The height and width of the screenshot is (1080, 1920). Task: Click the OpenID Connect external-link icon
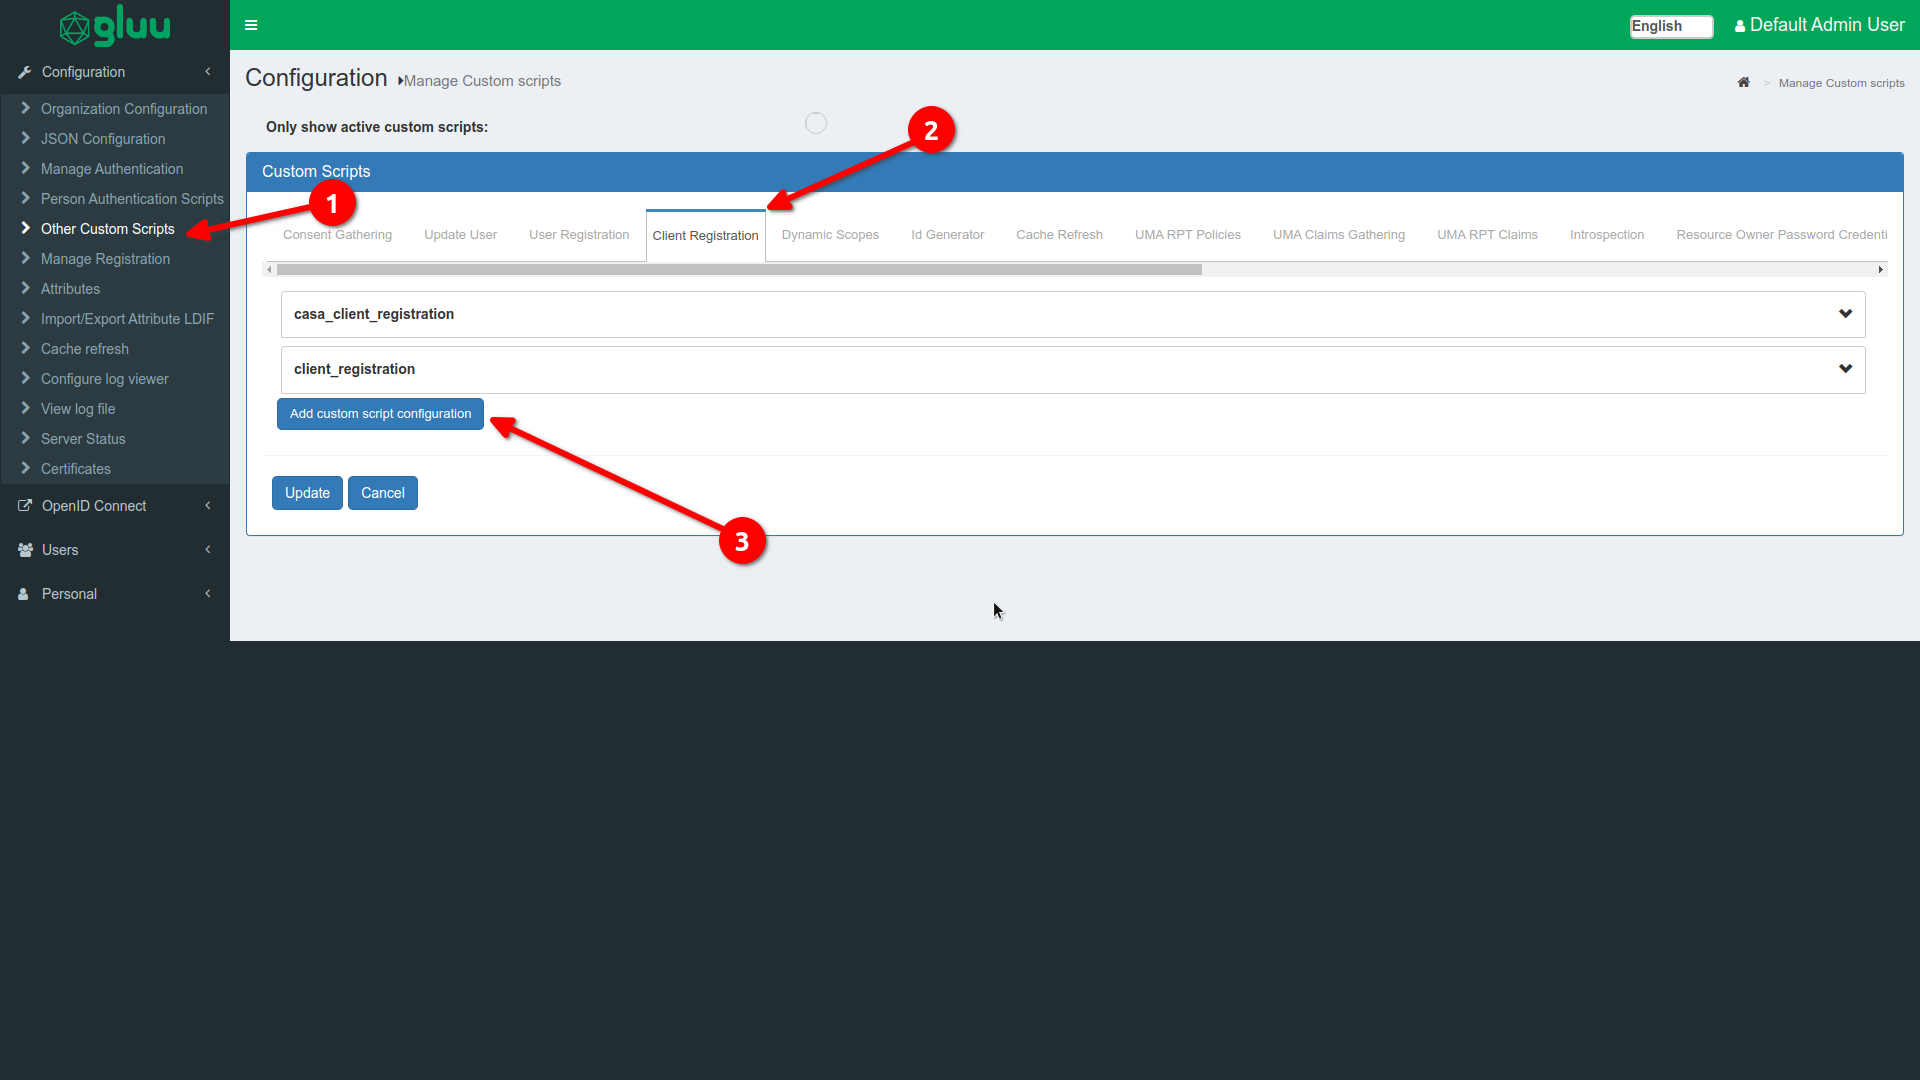tap(25, 506)
